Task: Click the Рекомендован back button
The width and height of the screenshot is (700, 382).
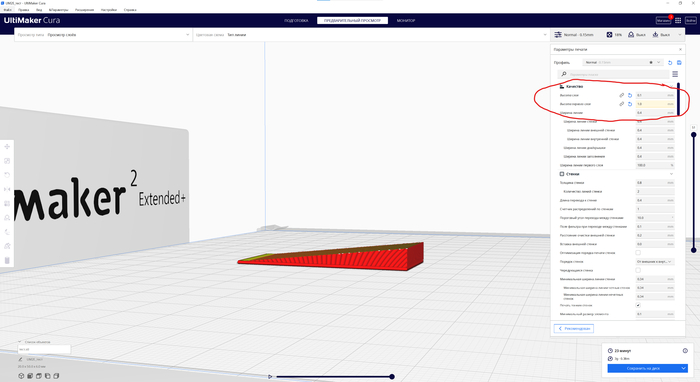Action: [574, 328]
